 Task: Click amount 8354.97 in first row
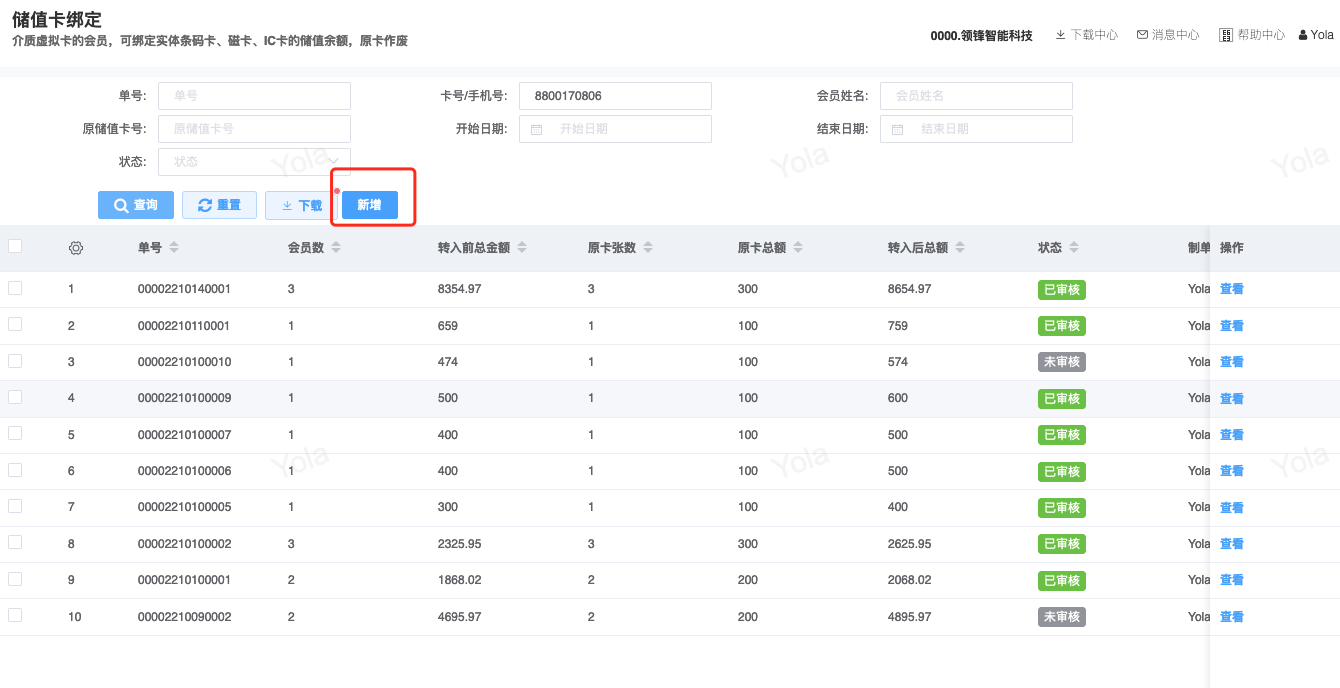pos(460,289)
